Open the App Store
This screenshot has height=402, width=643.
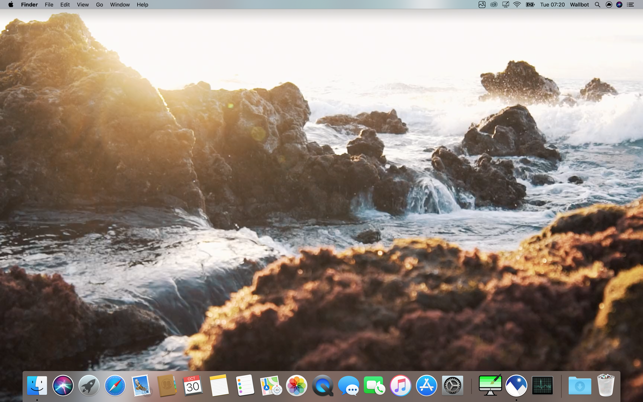click(427, 385)
